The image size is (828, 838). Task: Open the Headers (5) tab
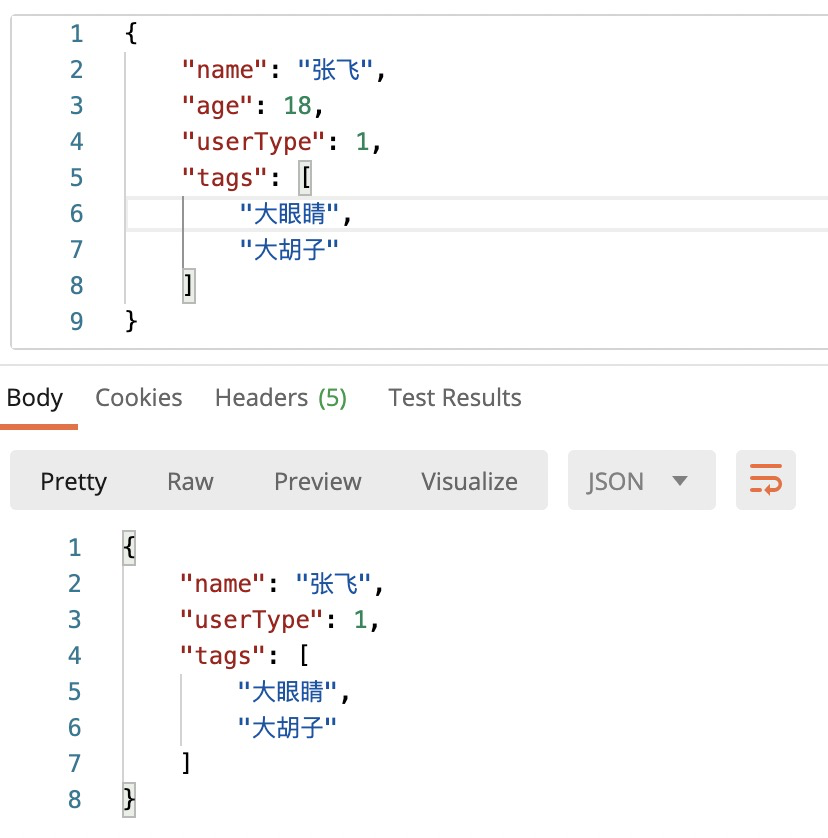click(280, 398)
